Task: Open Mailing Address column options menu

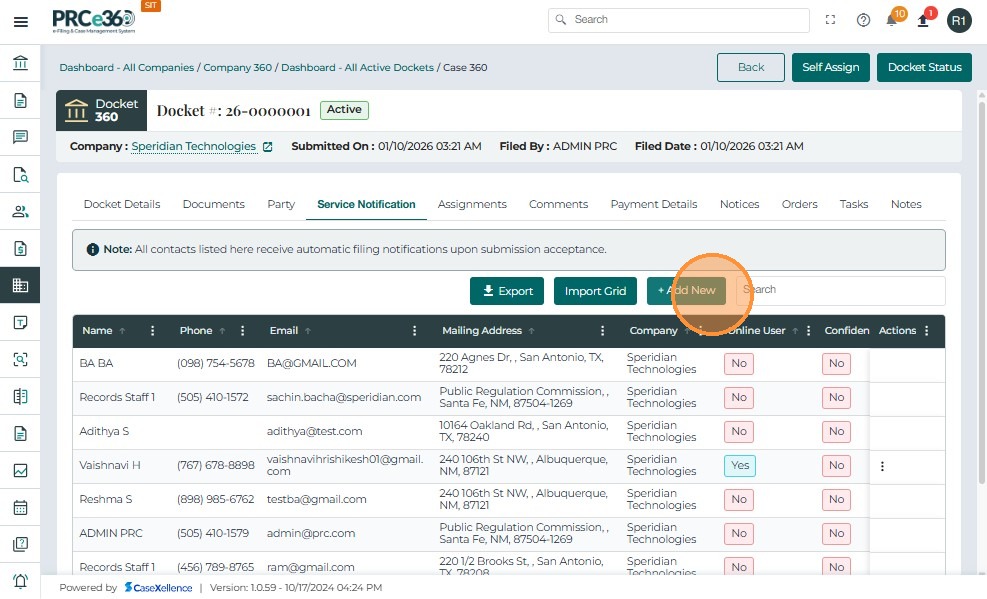Action: tap(602, 331)
